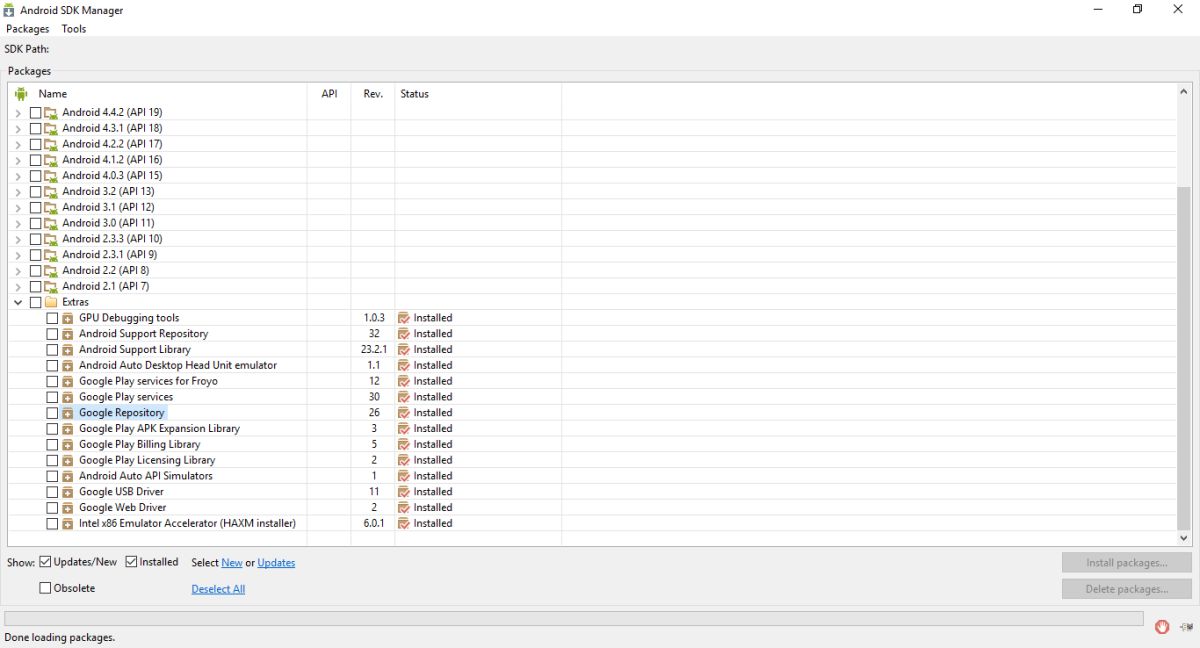Image resolution: width=1200 pixels, height=648 pixels.
Task: Click the Android SDK Manager title bar icon
Action: pyautogui.click(x=10, y=10)
